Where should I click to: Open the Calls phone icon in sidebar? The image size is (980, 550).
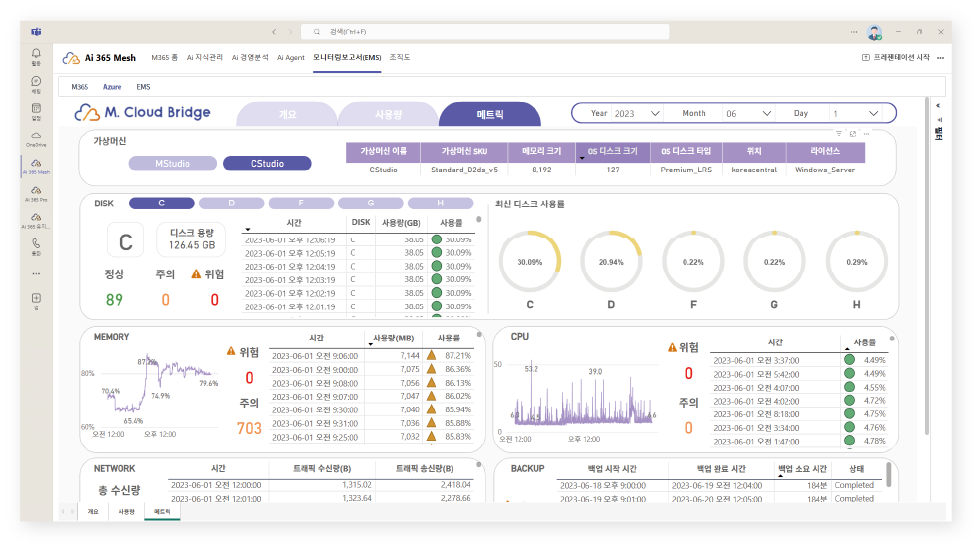pos(36,243)
